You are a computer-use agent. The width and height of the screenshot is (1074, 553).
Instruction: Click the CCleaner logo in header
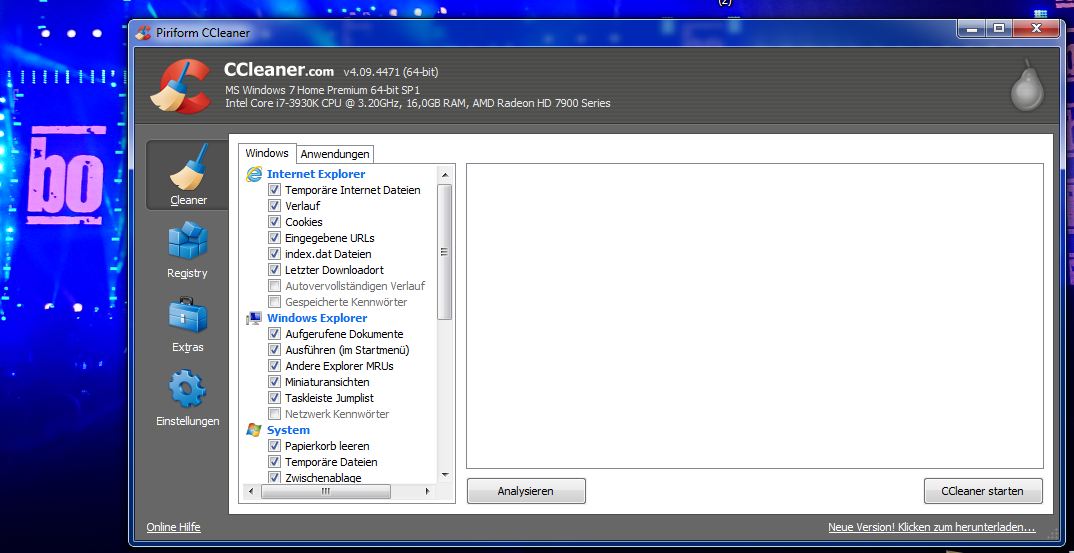(x=181, y=85)
